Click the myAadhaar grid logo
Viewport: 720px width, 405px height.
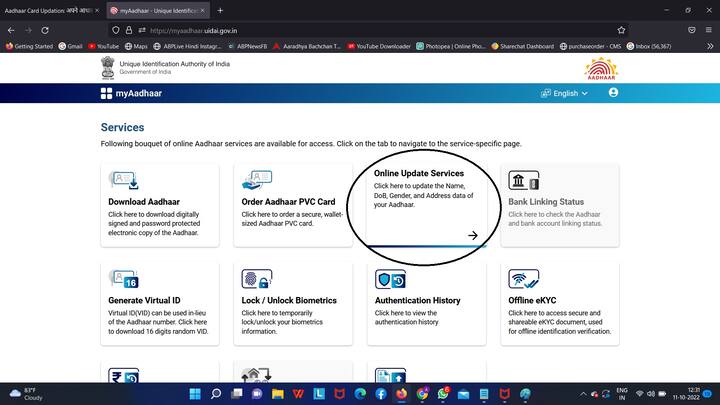coord(107,93)
